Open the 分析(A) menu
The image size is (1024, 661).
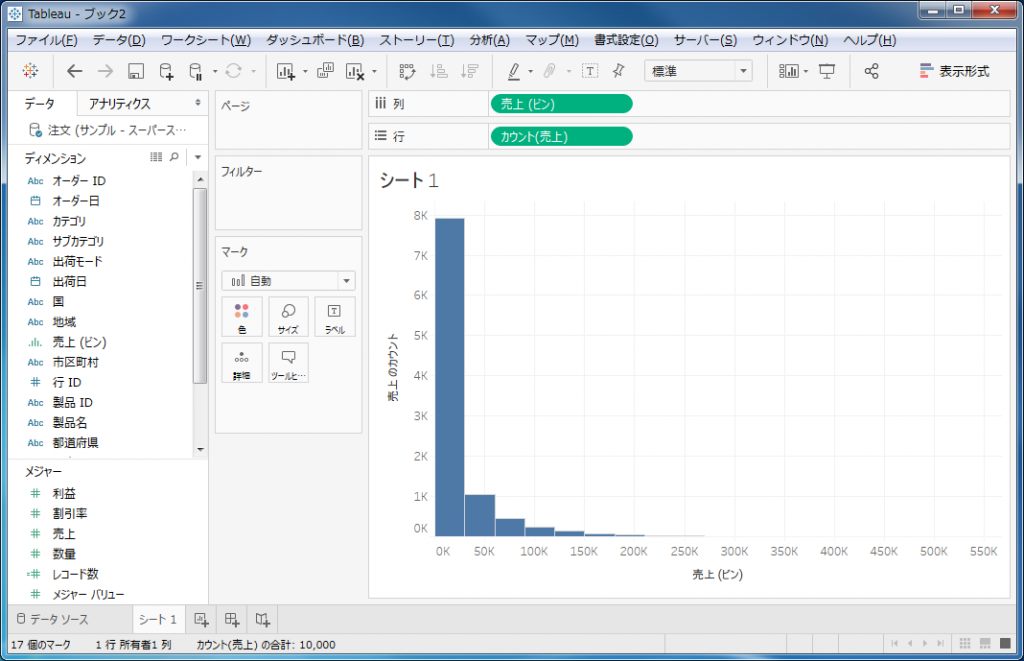tap(489, 40)
